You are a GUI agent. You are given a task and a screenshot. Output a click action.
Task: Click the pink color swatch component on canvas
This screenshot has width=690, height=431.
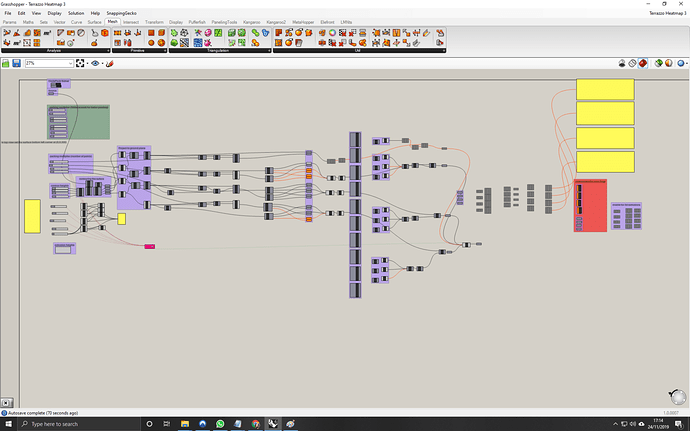[150, 247]
